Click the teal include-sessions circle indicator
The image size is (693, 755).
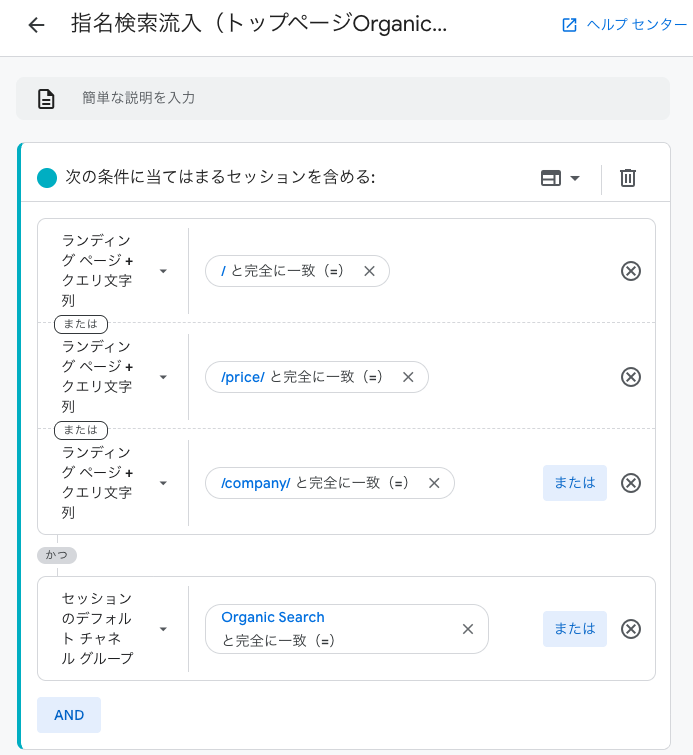(x=47, y=178)
